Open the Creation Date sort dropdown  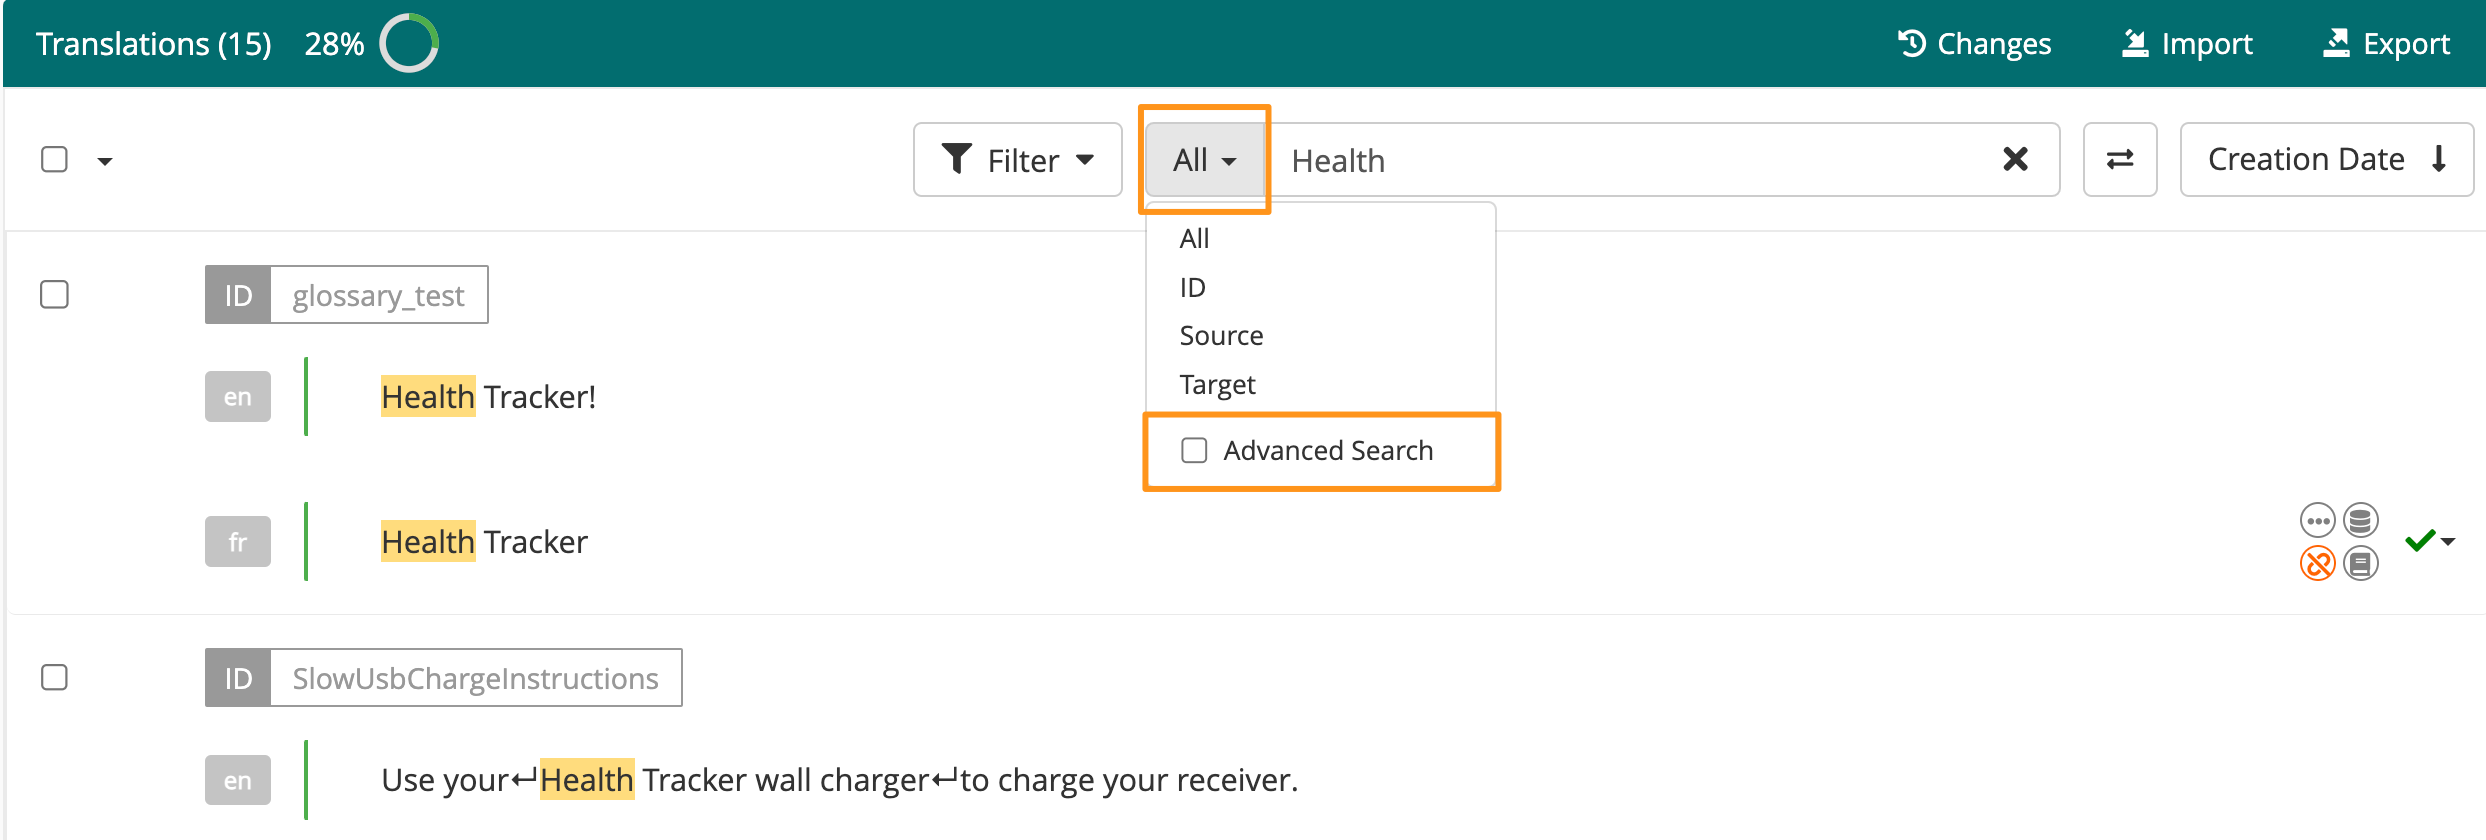(2326, 159)
